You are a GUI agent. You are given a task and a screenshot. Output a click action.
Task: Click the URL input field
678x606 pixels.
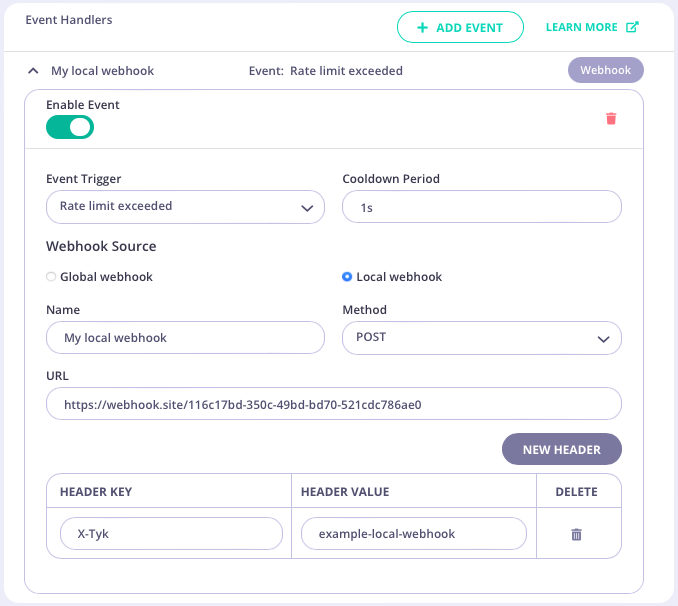click(333, 404)
